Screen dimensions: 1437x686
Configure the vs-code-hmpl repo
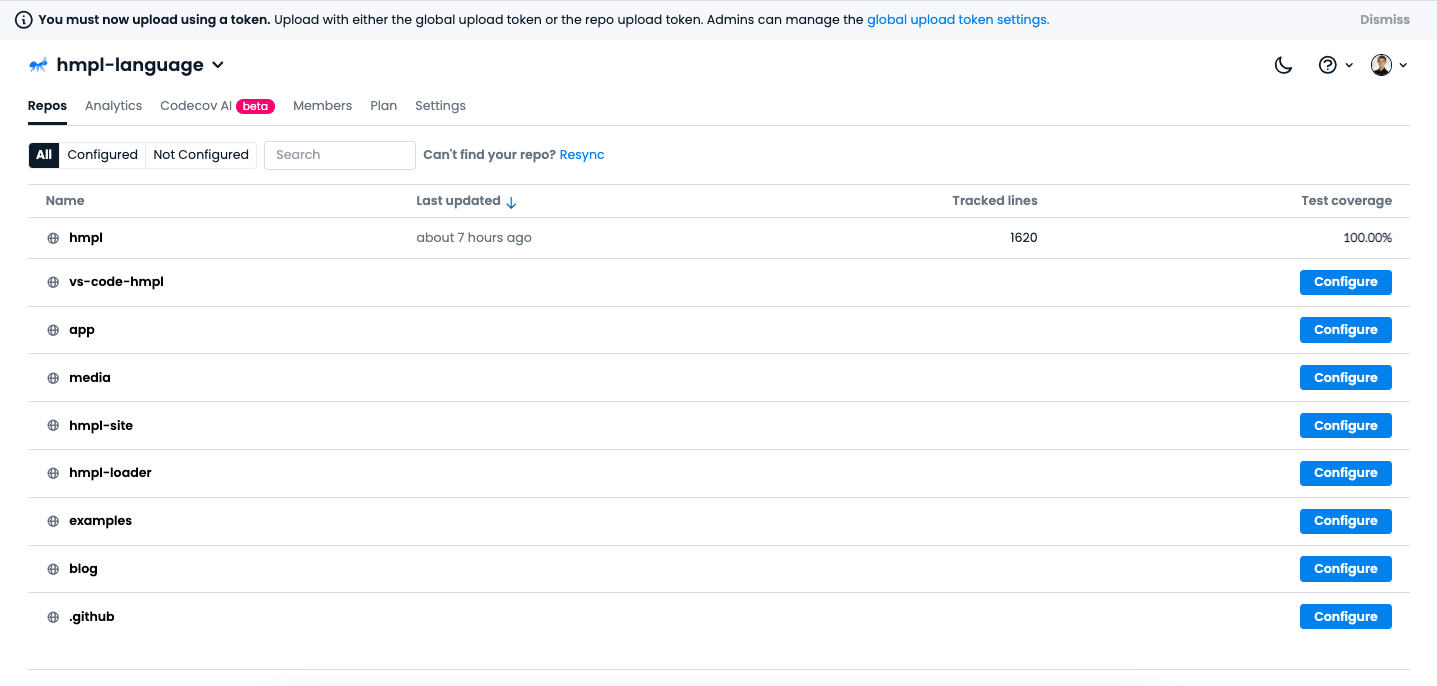click(1345, 282)
